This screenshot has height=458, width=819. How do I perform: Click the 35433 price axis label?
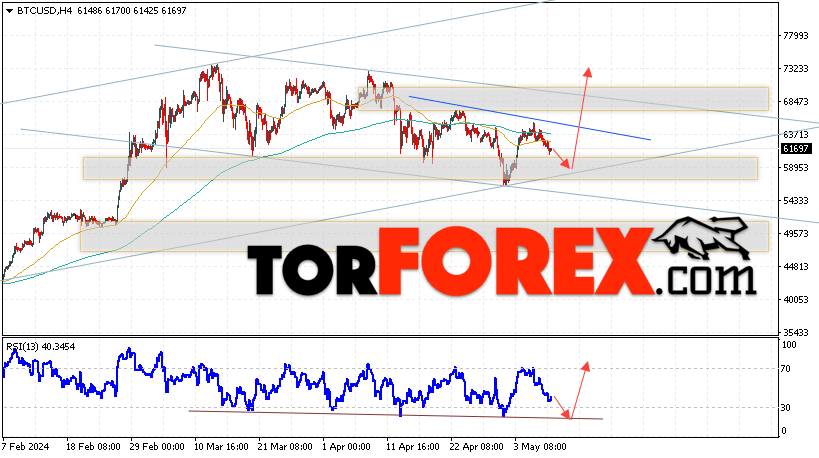[795, 332]
